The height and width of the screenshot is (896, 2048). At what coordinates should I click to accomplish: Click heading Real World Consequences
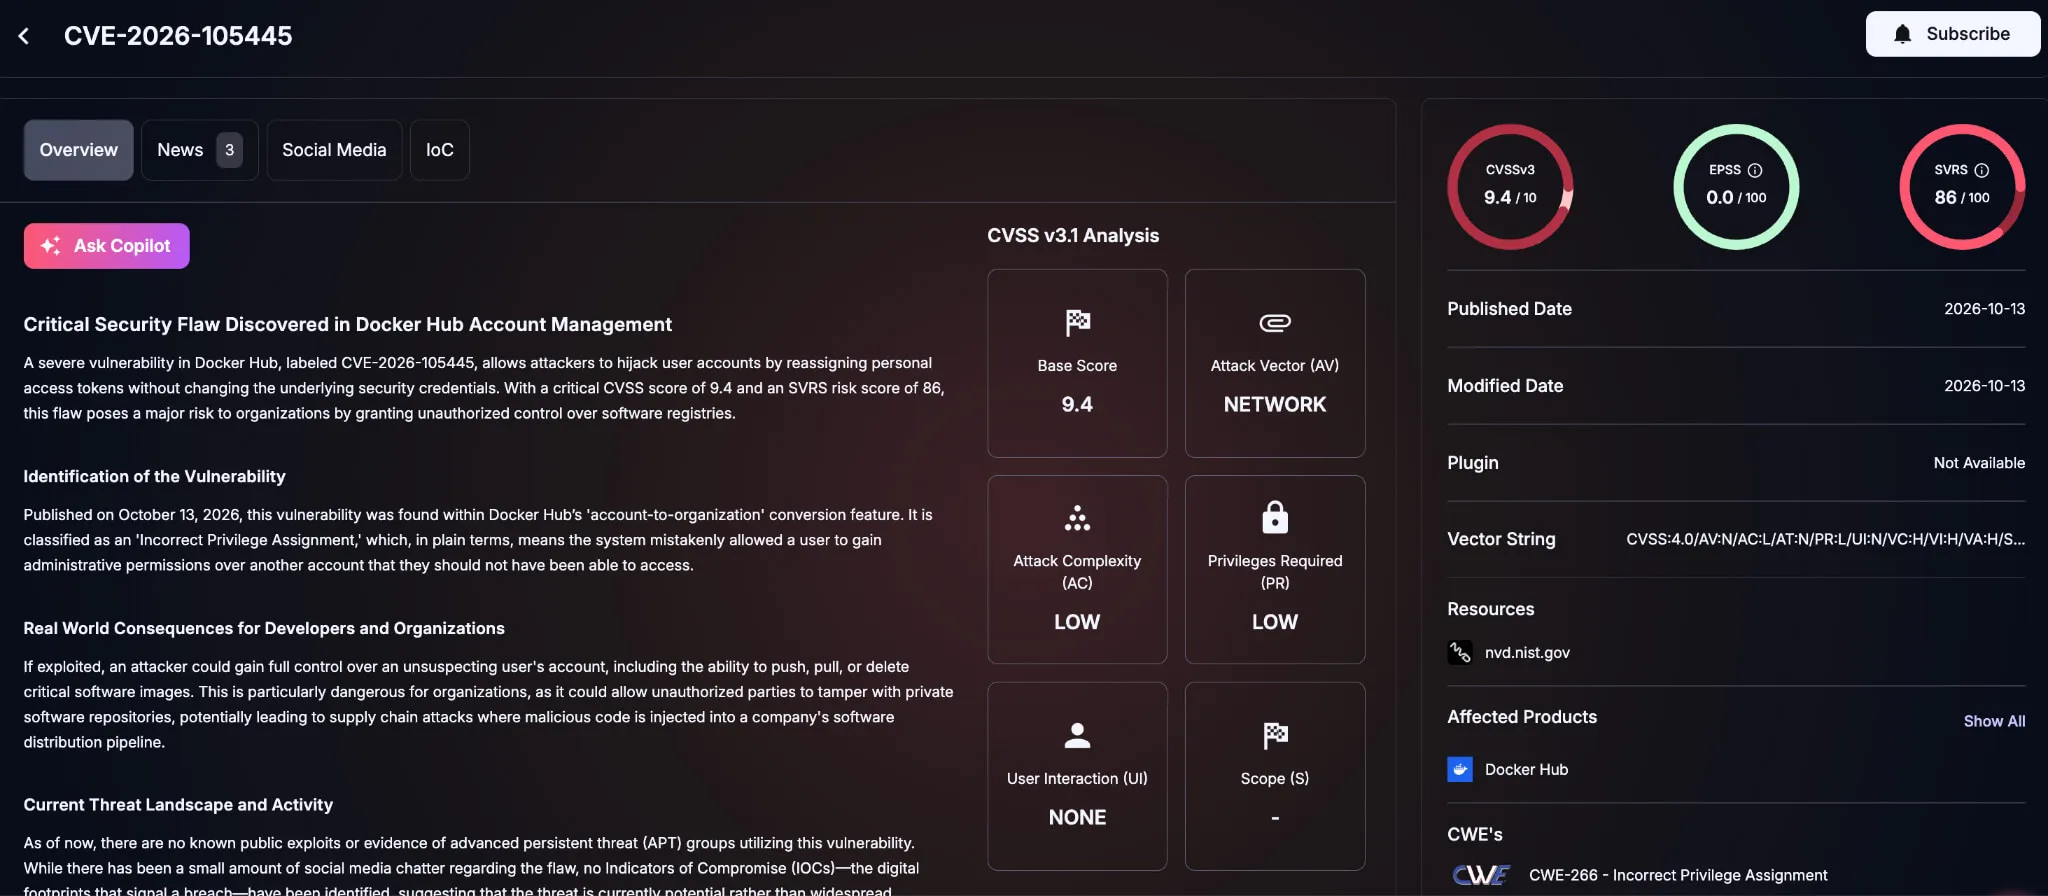coord(264,629)
